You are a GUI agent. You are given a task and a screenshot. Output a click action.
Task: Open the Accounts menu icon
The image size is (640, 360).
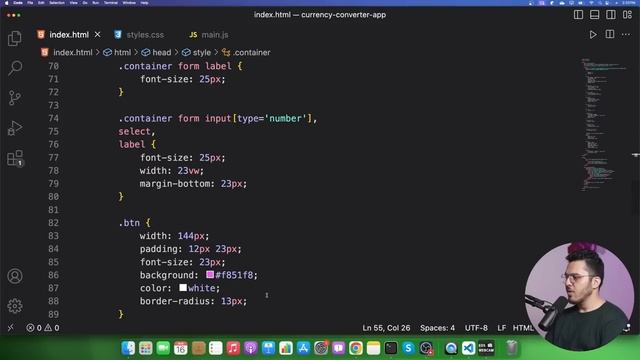click(15, 276)
